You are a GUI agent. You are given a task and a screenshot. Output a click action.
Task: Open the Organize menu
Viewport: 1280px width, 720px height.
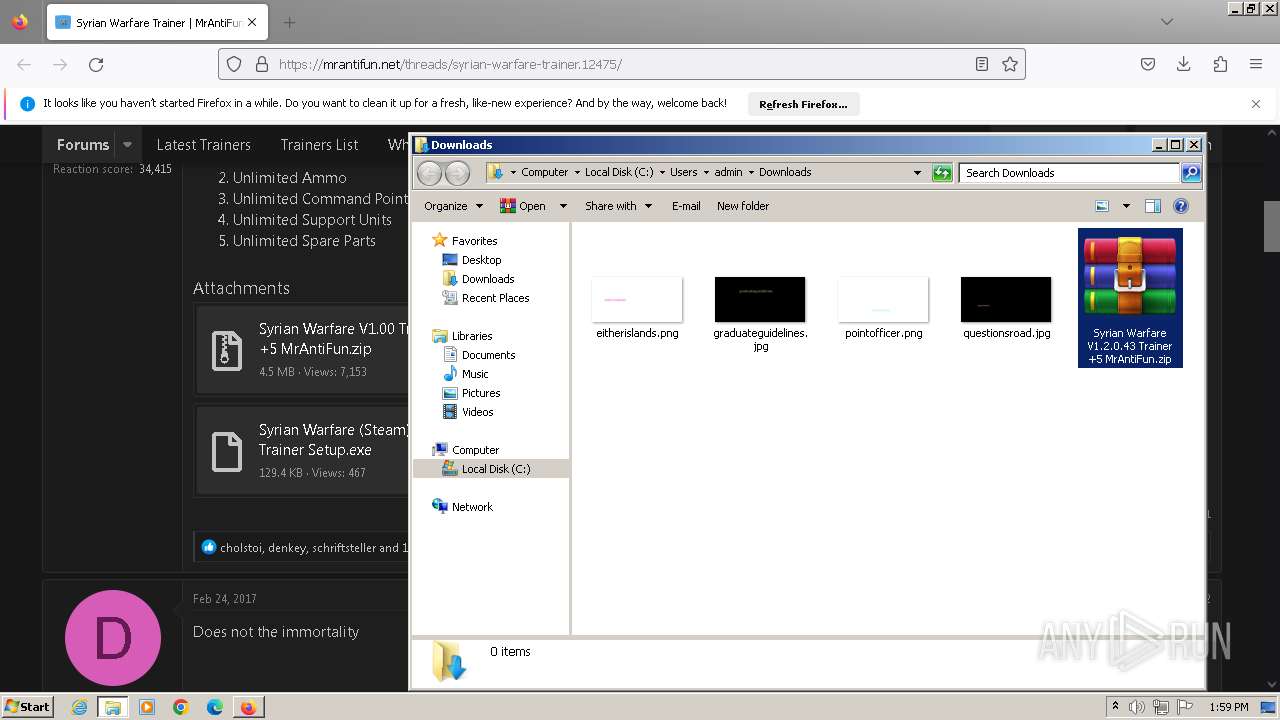(453, 206)
